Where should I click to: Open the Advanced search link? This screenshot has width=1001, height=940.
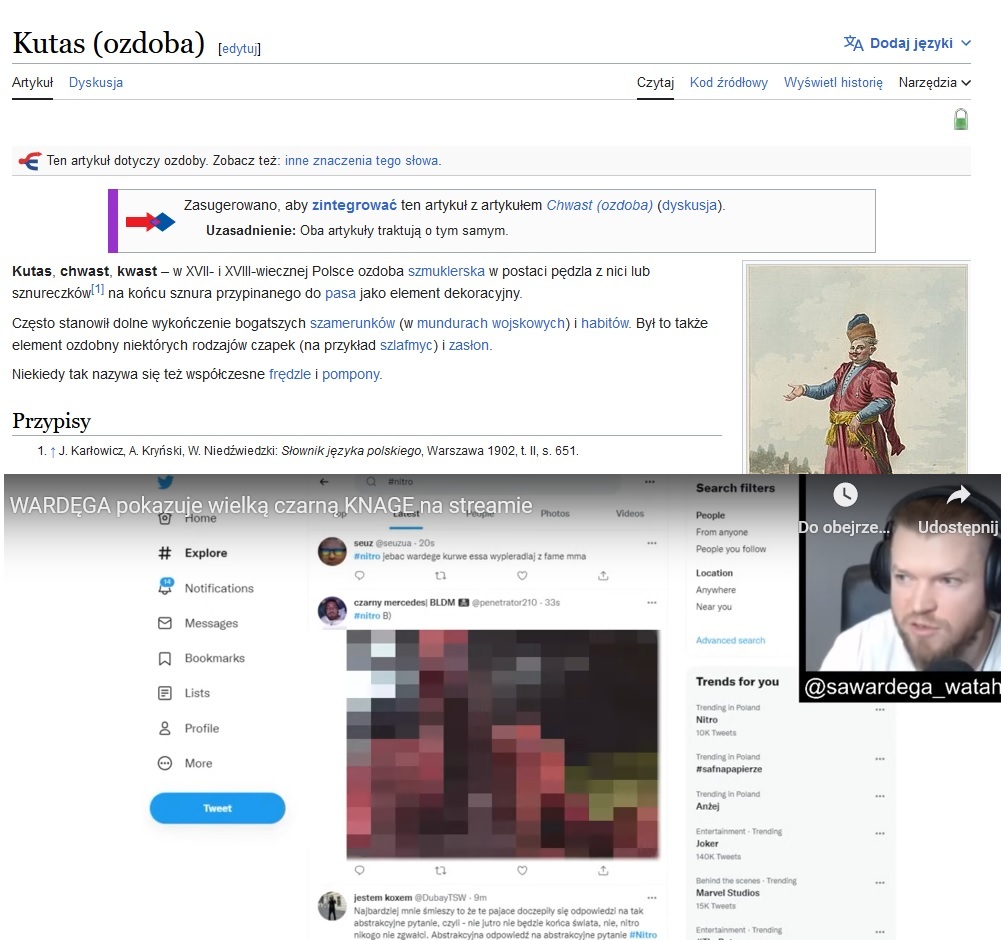(x=730, y=640)
